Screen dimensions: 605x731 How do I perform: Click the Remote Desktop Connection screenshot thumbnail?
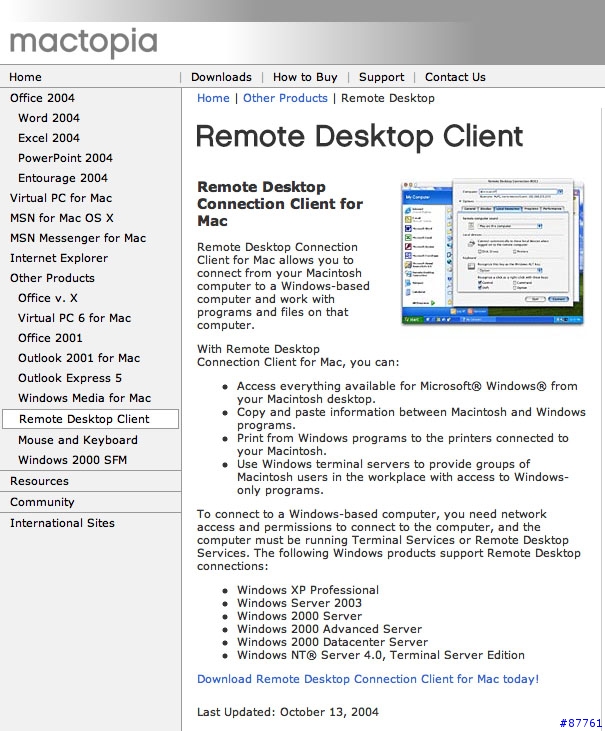pyautogui.click(x=492, y=252)
